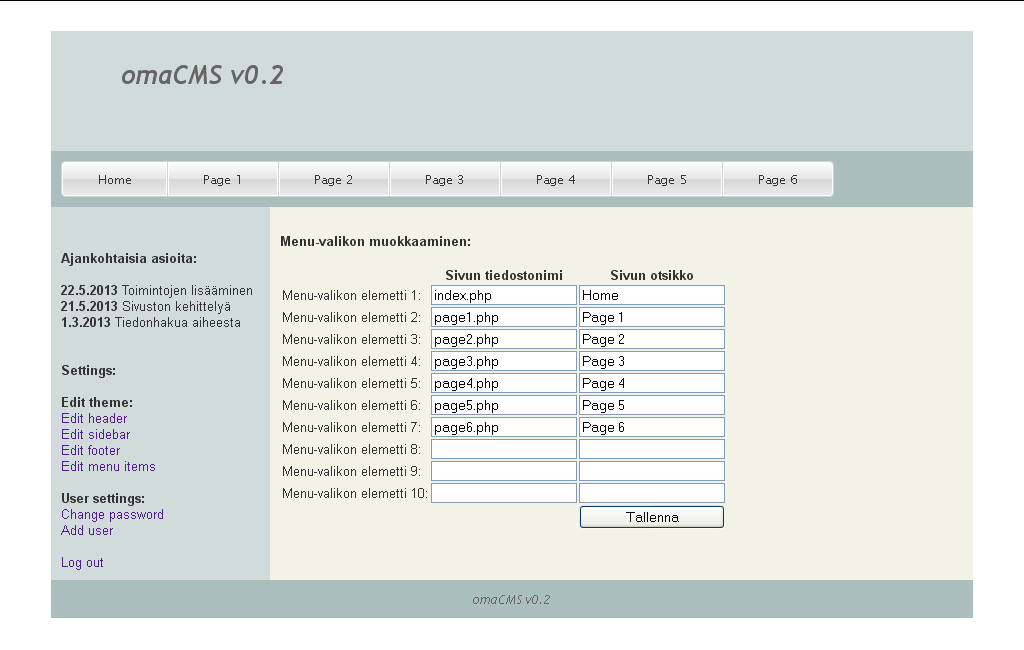Select the index.php filename field
Screen dimensions: 1024x650
click(503, 294)
